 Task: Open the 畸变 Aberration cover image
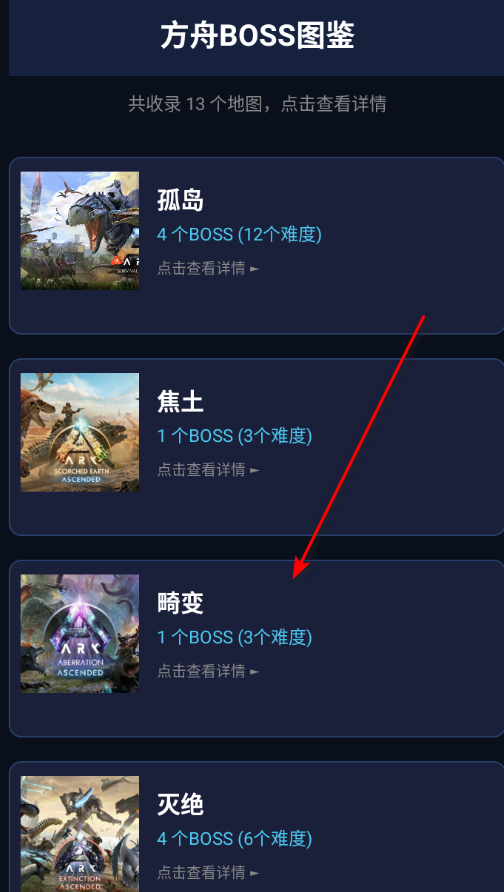pyautogui.click(x=80, y=633)
